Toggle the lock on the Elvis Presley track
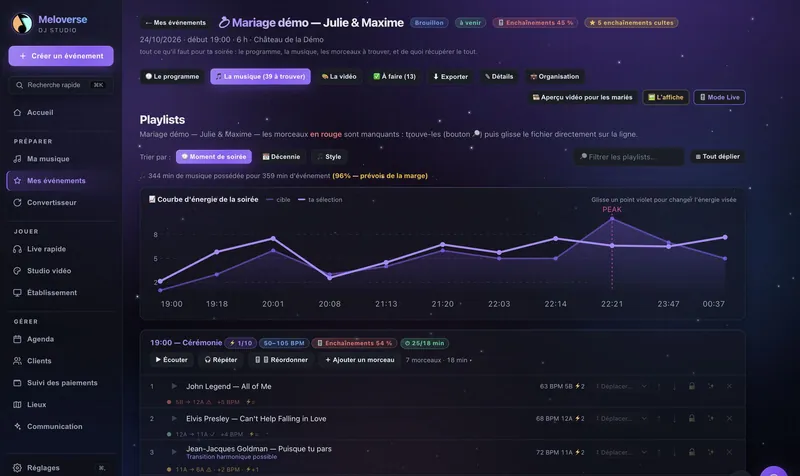This screenshot has width=800, height=476. tap(692, 418)
